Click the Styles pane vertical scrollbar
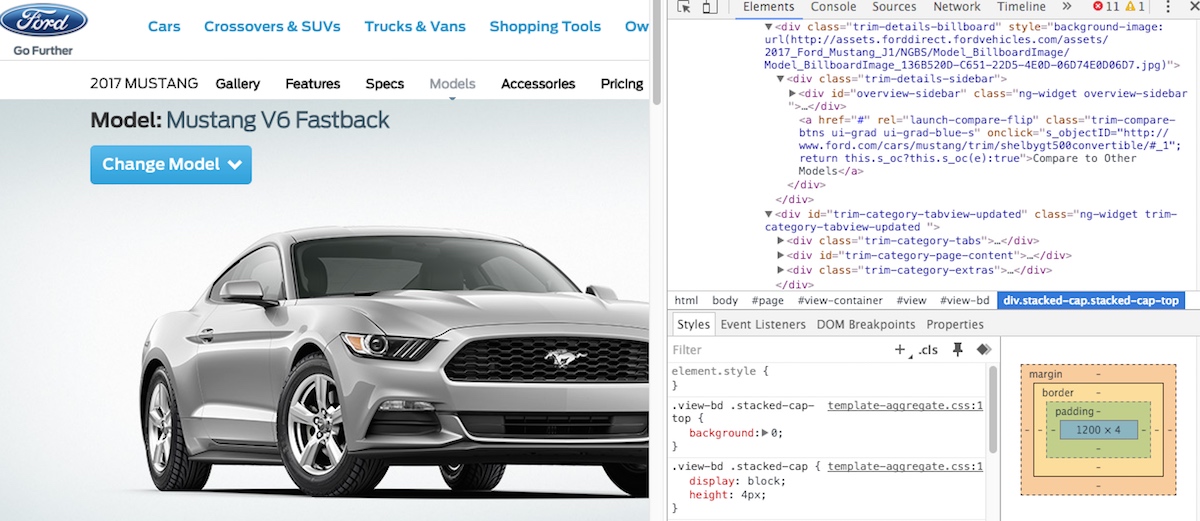This screenshot has width=1200, height=521. tap(993, 410)
